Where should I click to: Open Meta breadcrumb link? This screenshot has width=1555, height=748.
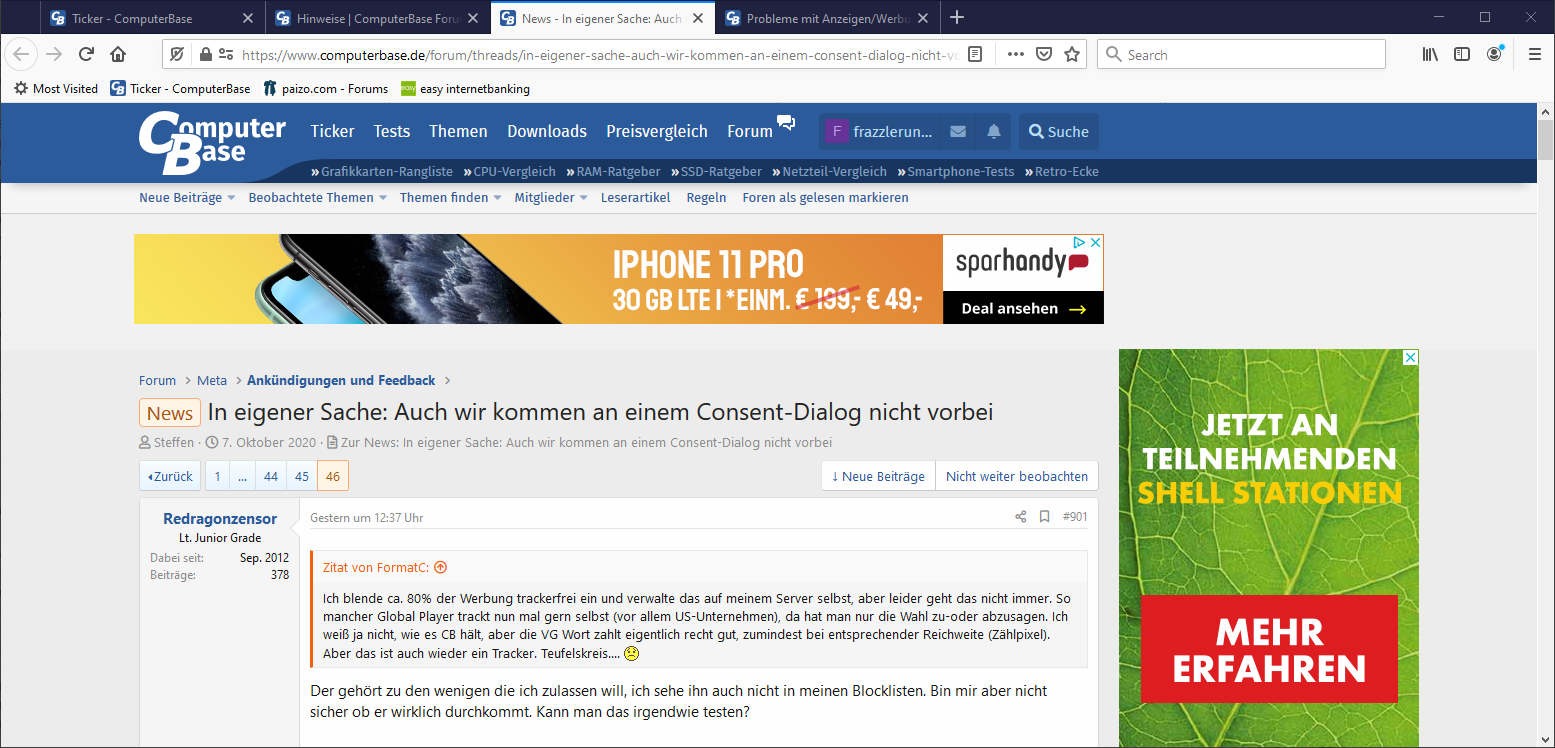tap(212, 381)
